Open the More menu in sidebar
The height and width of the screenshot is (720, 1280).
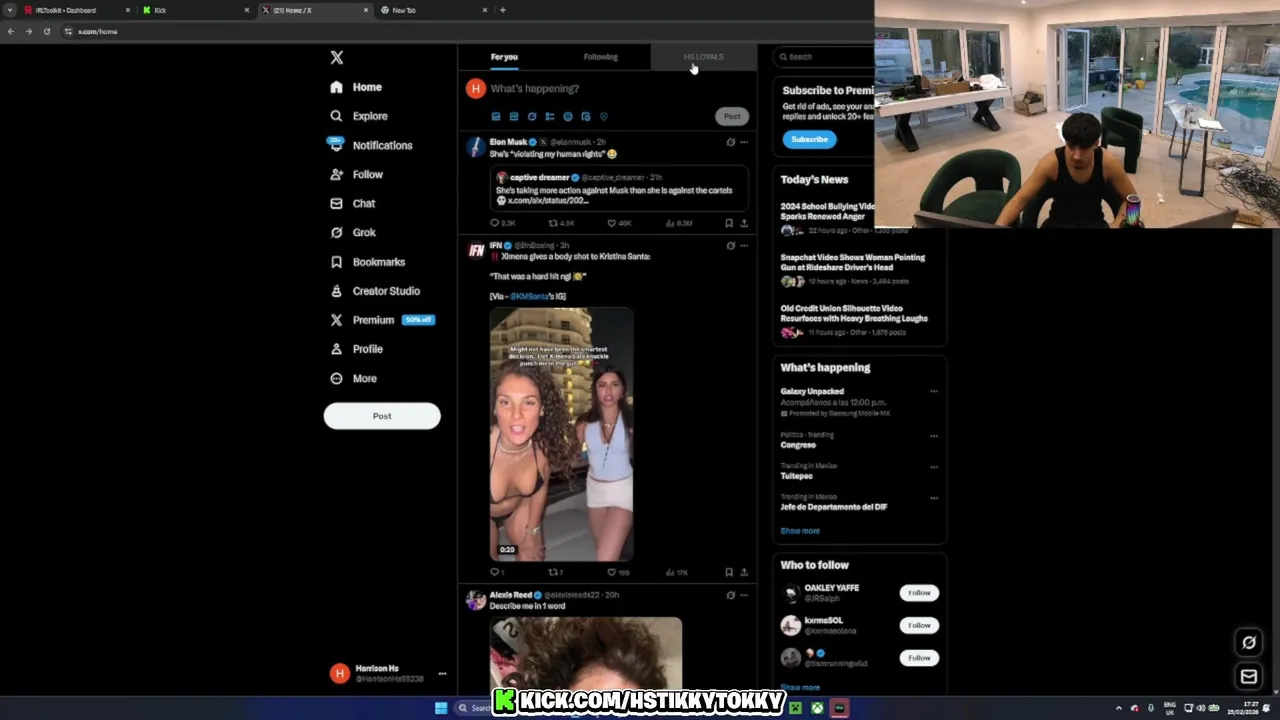click(353, 378)
